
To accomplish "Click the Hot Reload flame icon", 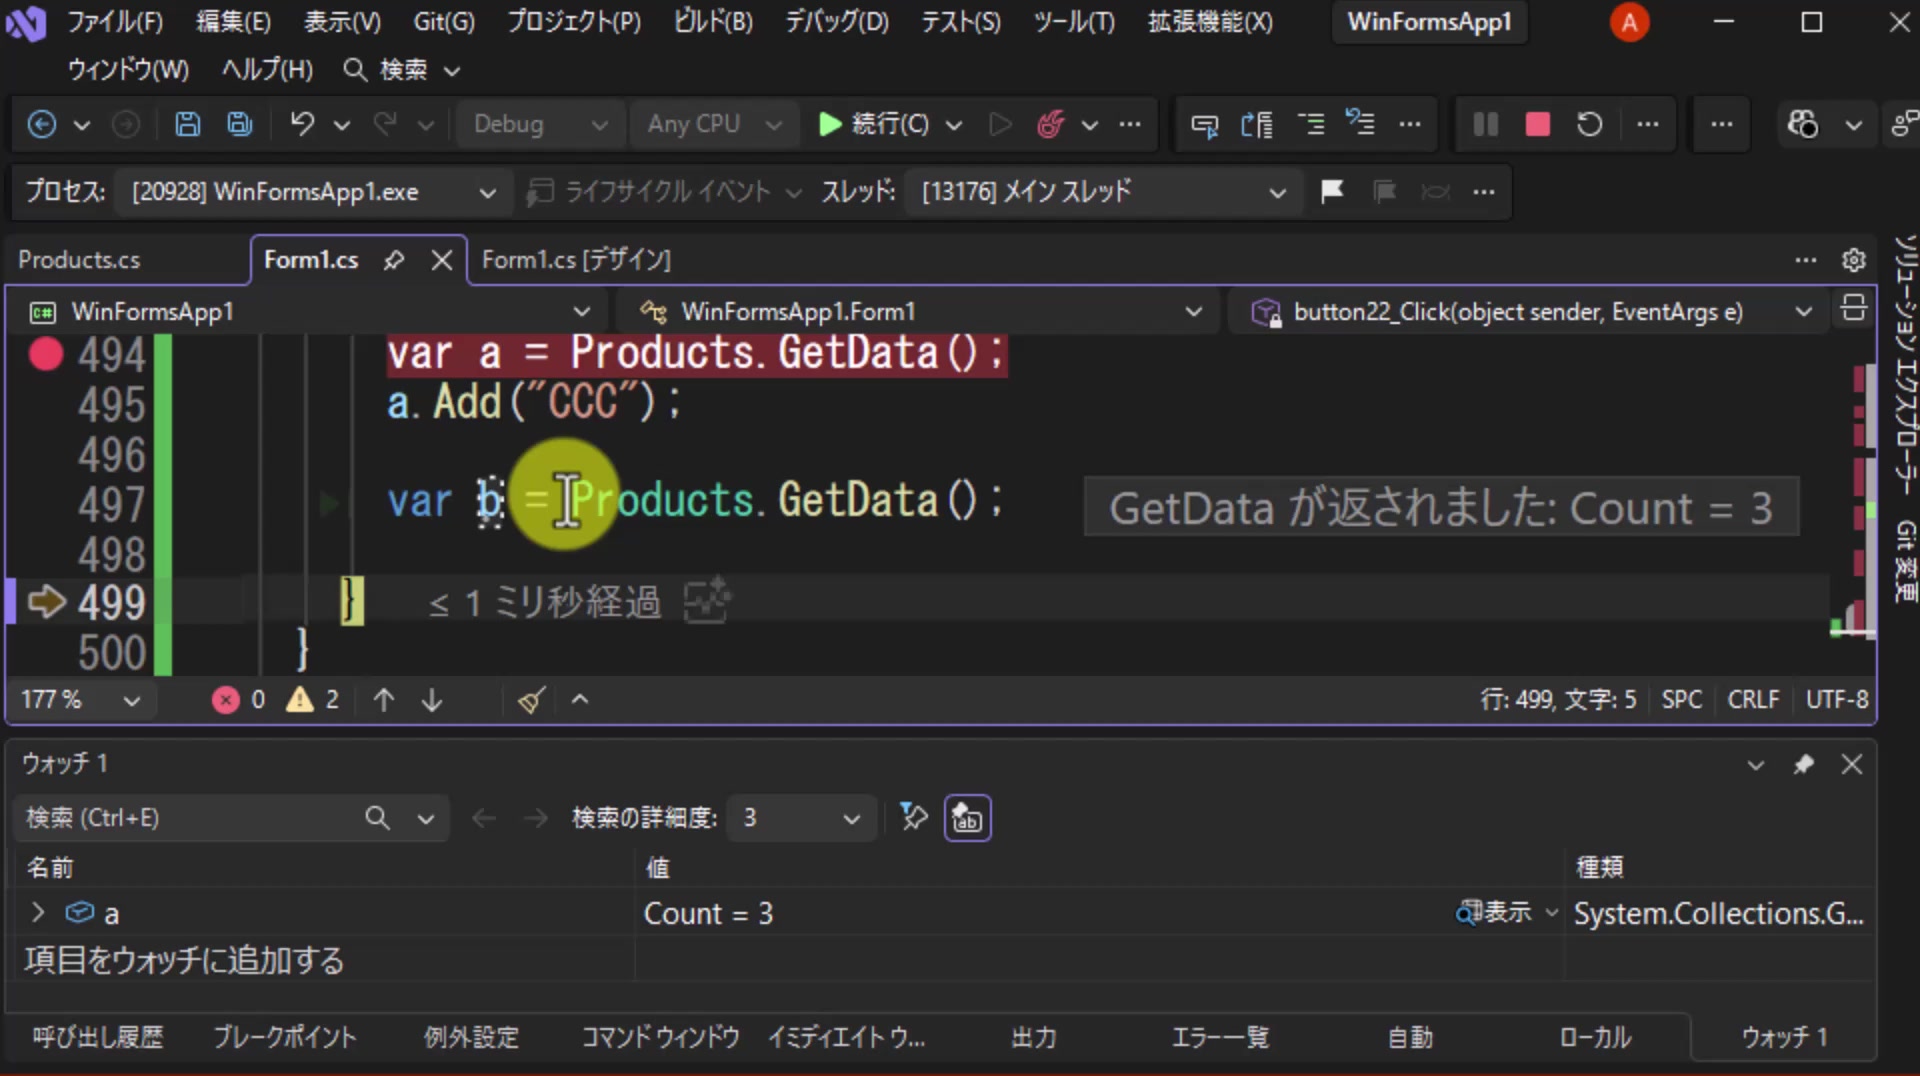I will [x=1050, y=124].
